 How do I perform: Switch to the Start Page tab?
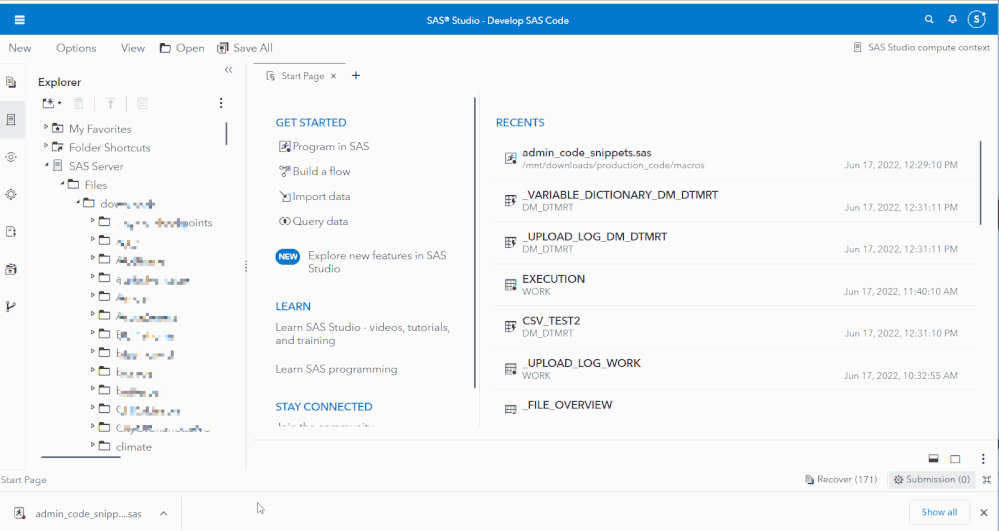pos(303,76)
